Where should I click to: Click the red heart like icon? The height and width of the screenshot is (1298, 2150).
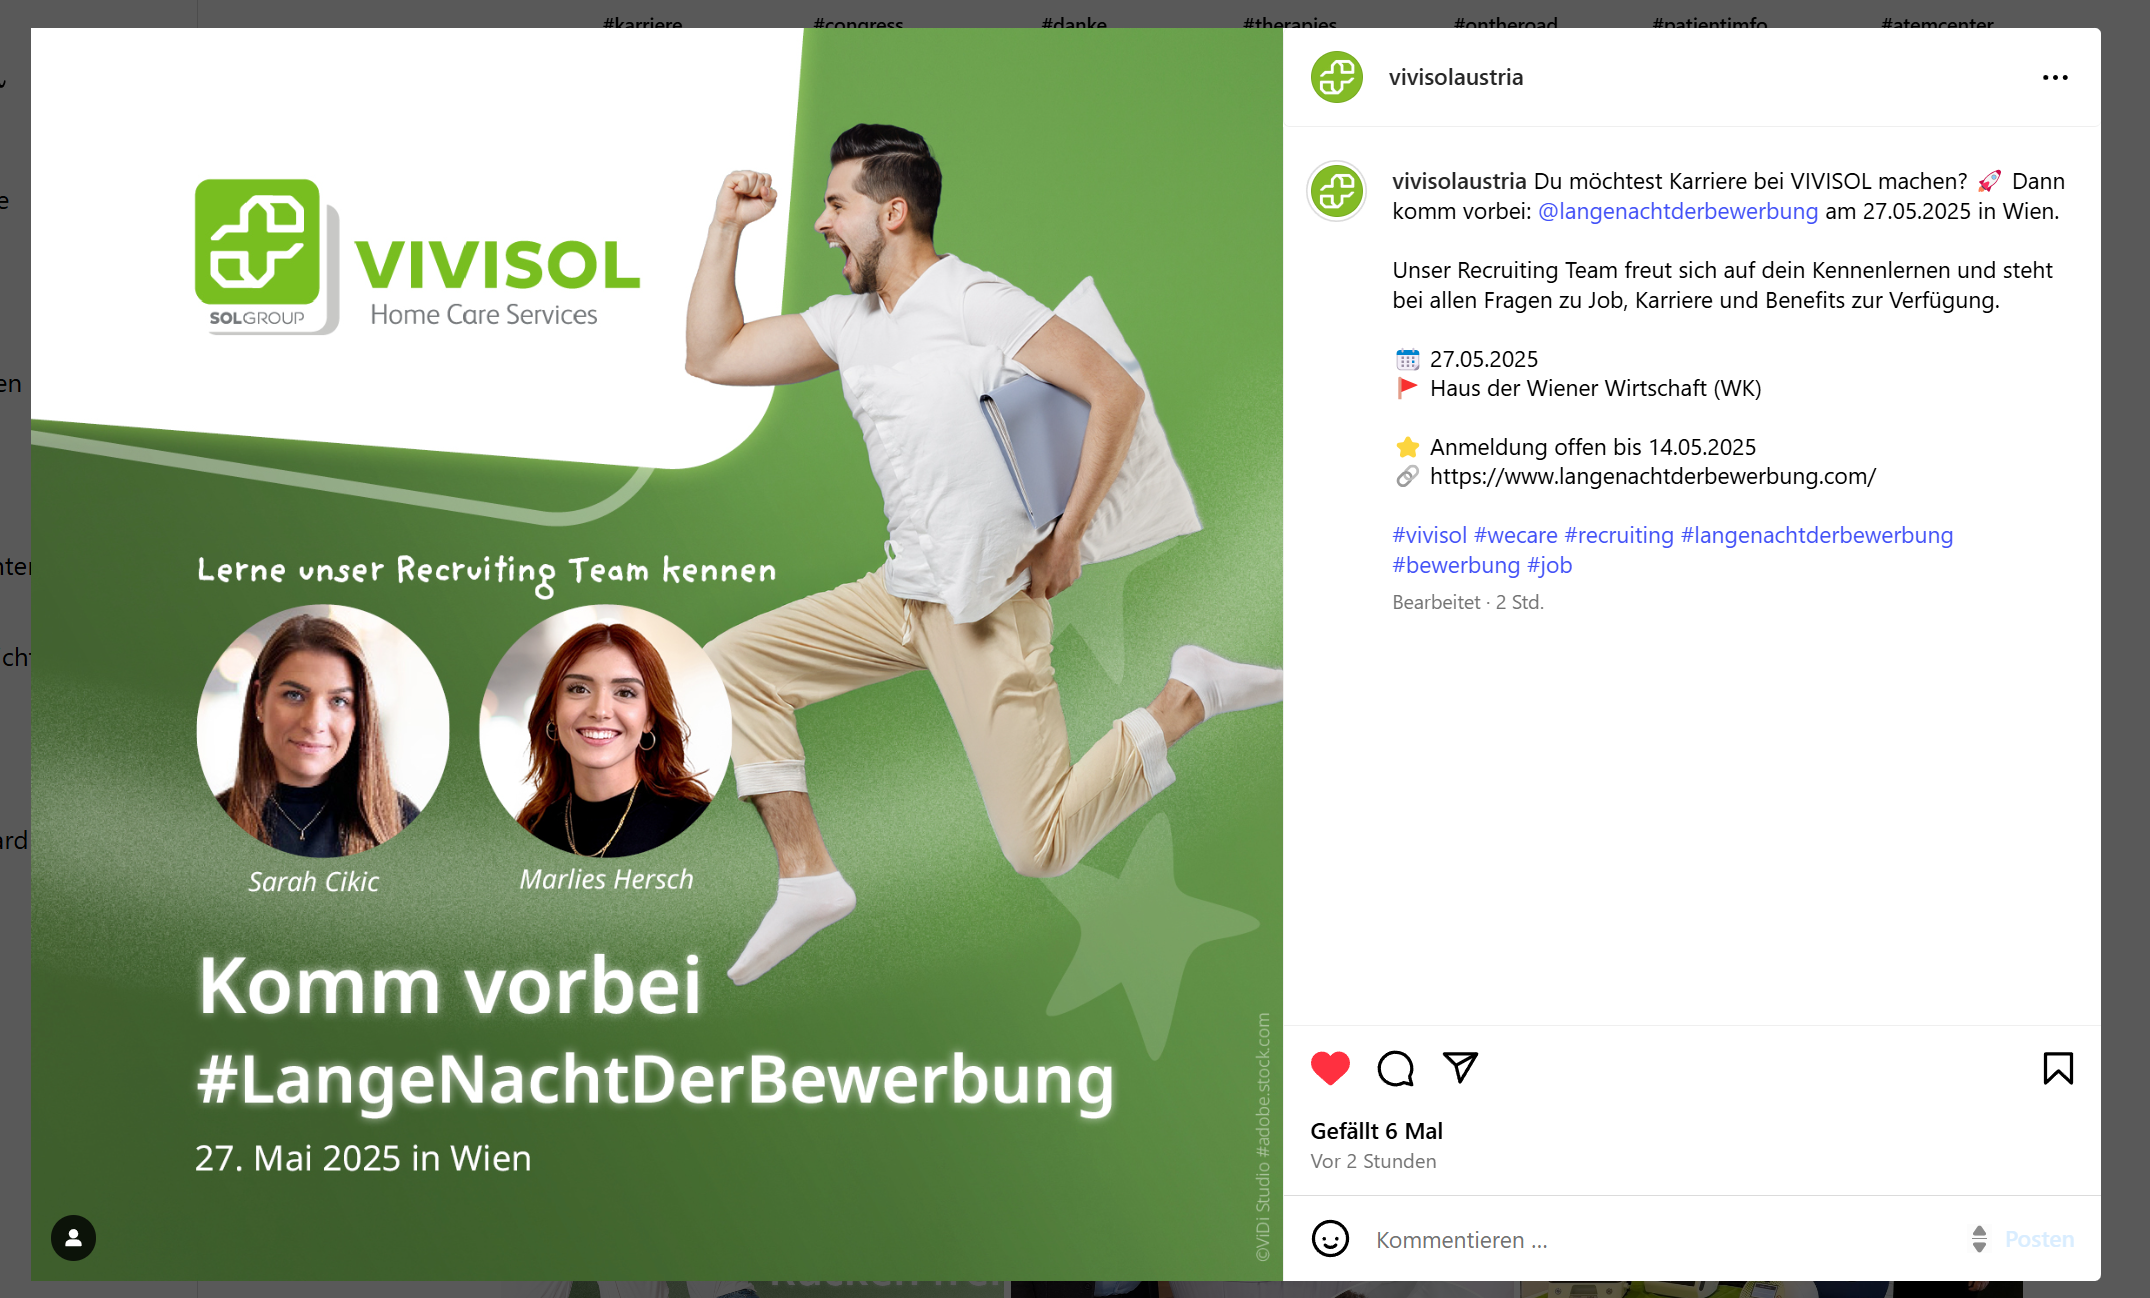(x=1330, y=1068)
